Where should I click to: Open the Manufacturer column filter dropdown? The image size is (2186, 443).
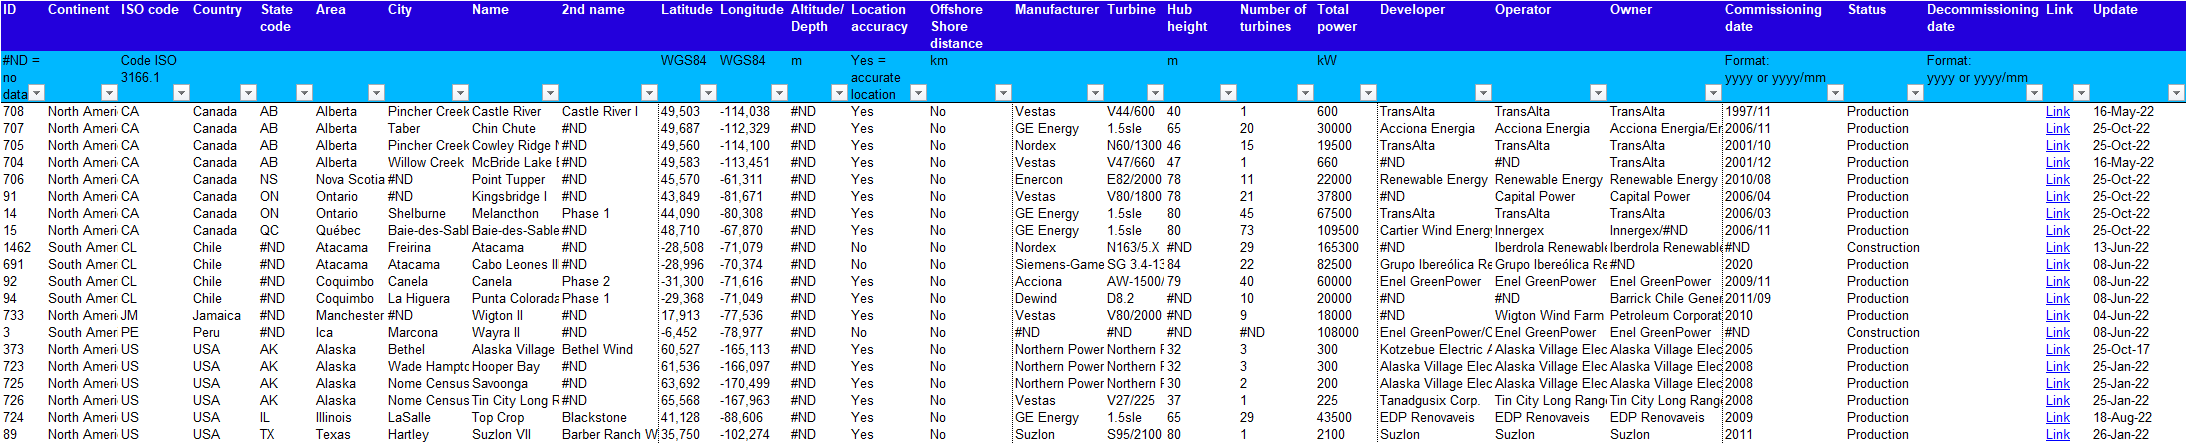[x=1095, y=93]
